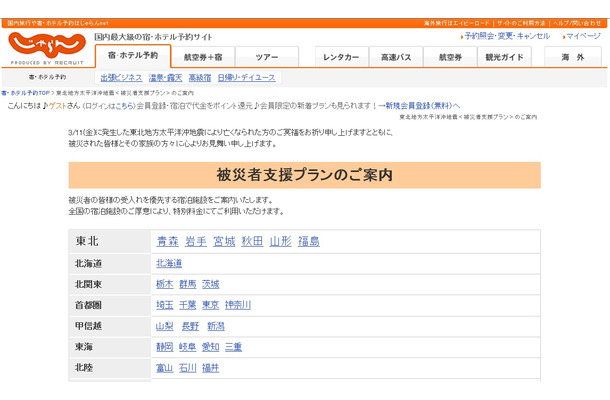The height and width of the screenshot is (400, 610).
Task: Select 新潟 prefecture link
Action: [x=216, y=326]
